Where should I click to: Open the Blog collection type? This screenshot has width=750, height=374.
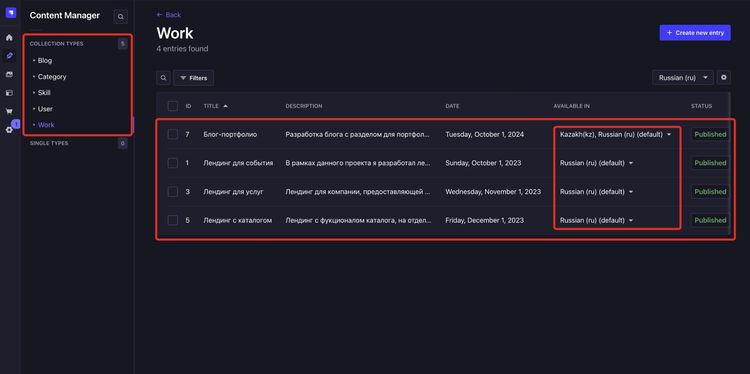pos(45,60)
